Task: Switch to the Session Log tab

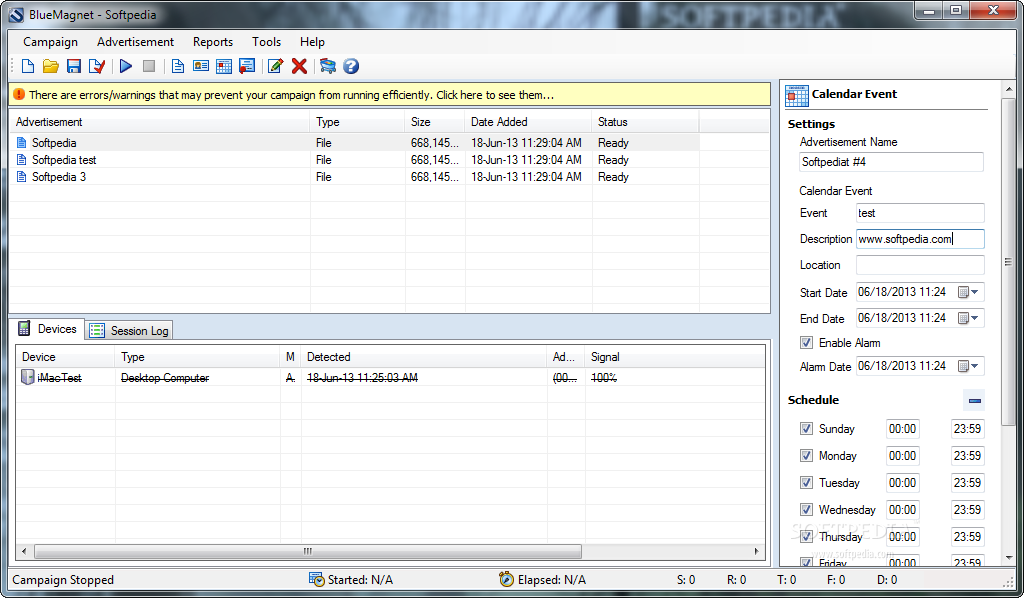Action: (129, 330)
